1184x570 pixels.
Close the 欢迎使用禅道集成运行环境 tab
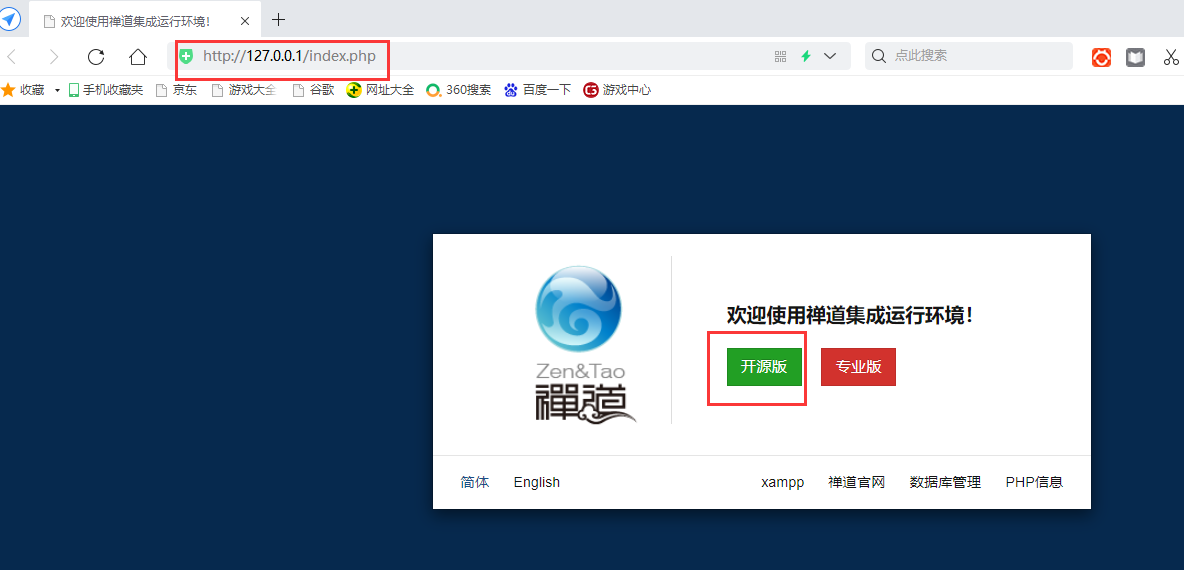[x=245, y=20]
